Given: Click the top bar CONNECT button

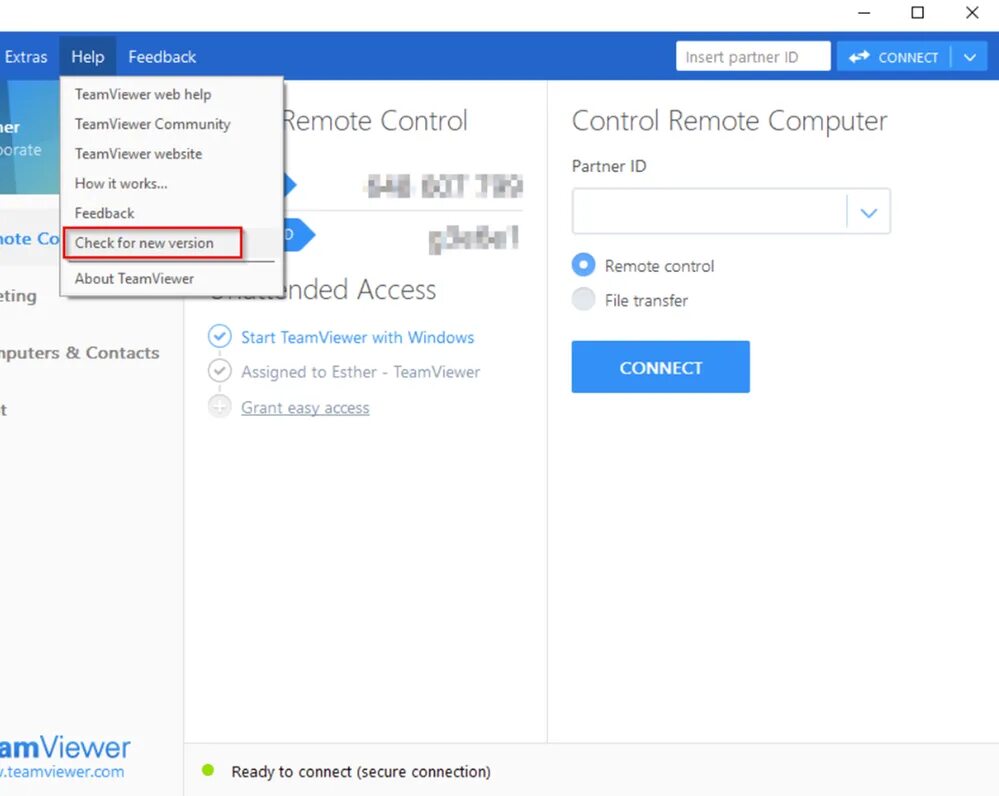Looking at the screenshot, I should click(x=893, y=57).
